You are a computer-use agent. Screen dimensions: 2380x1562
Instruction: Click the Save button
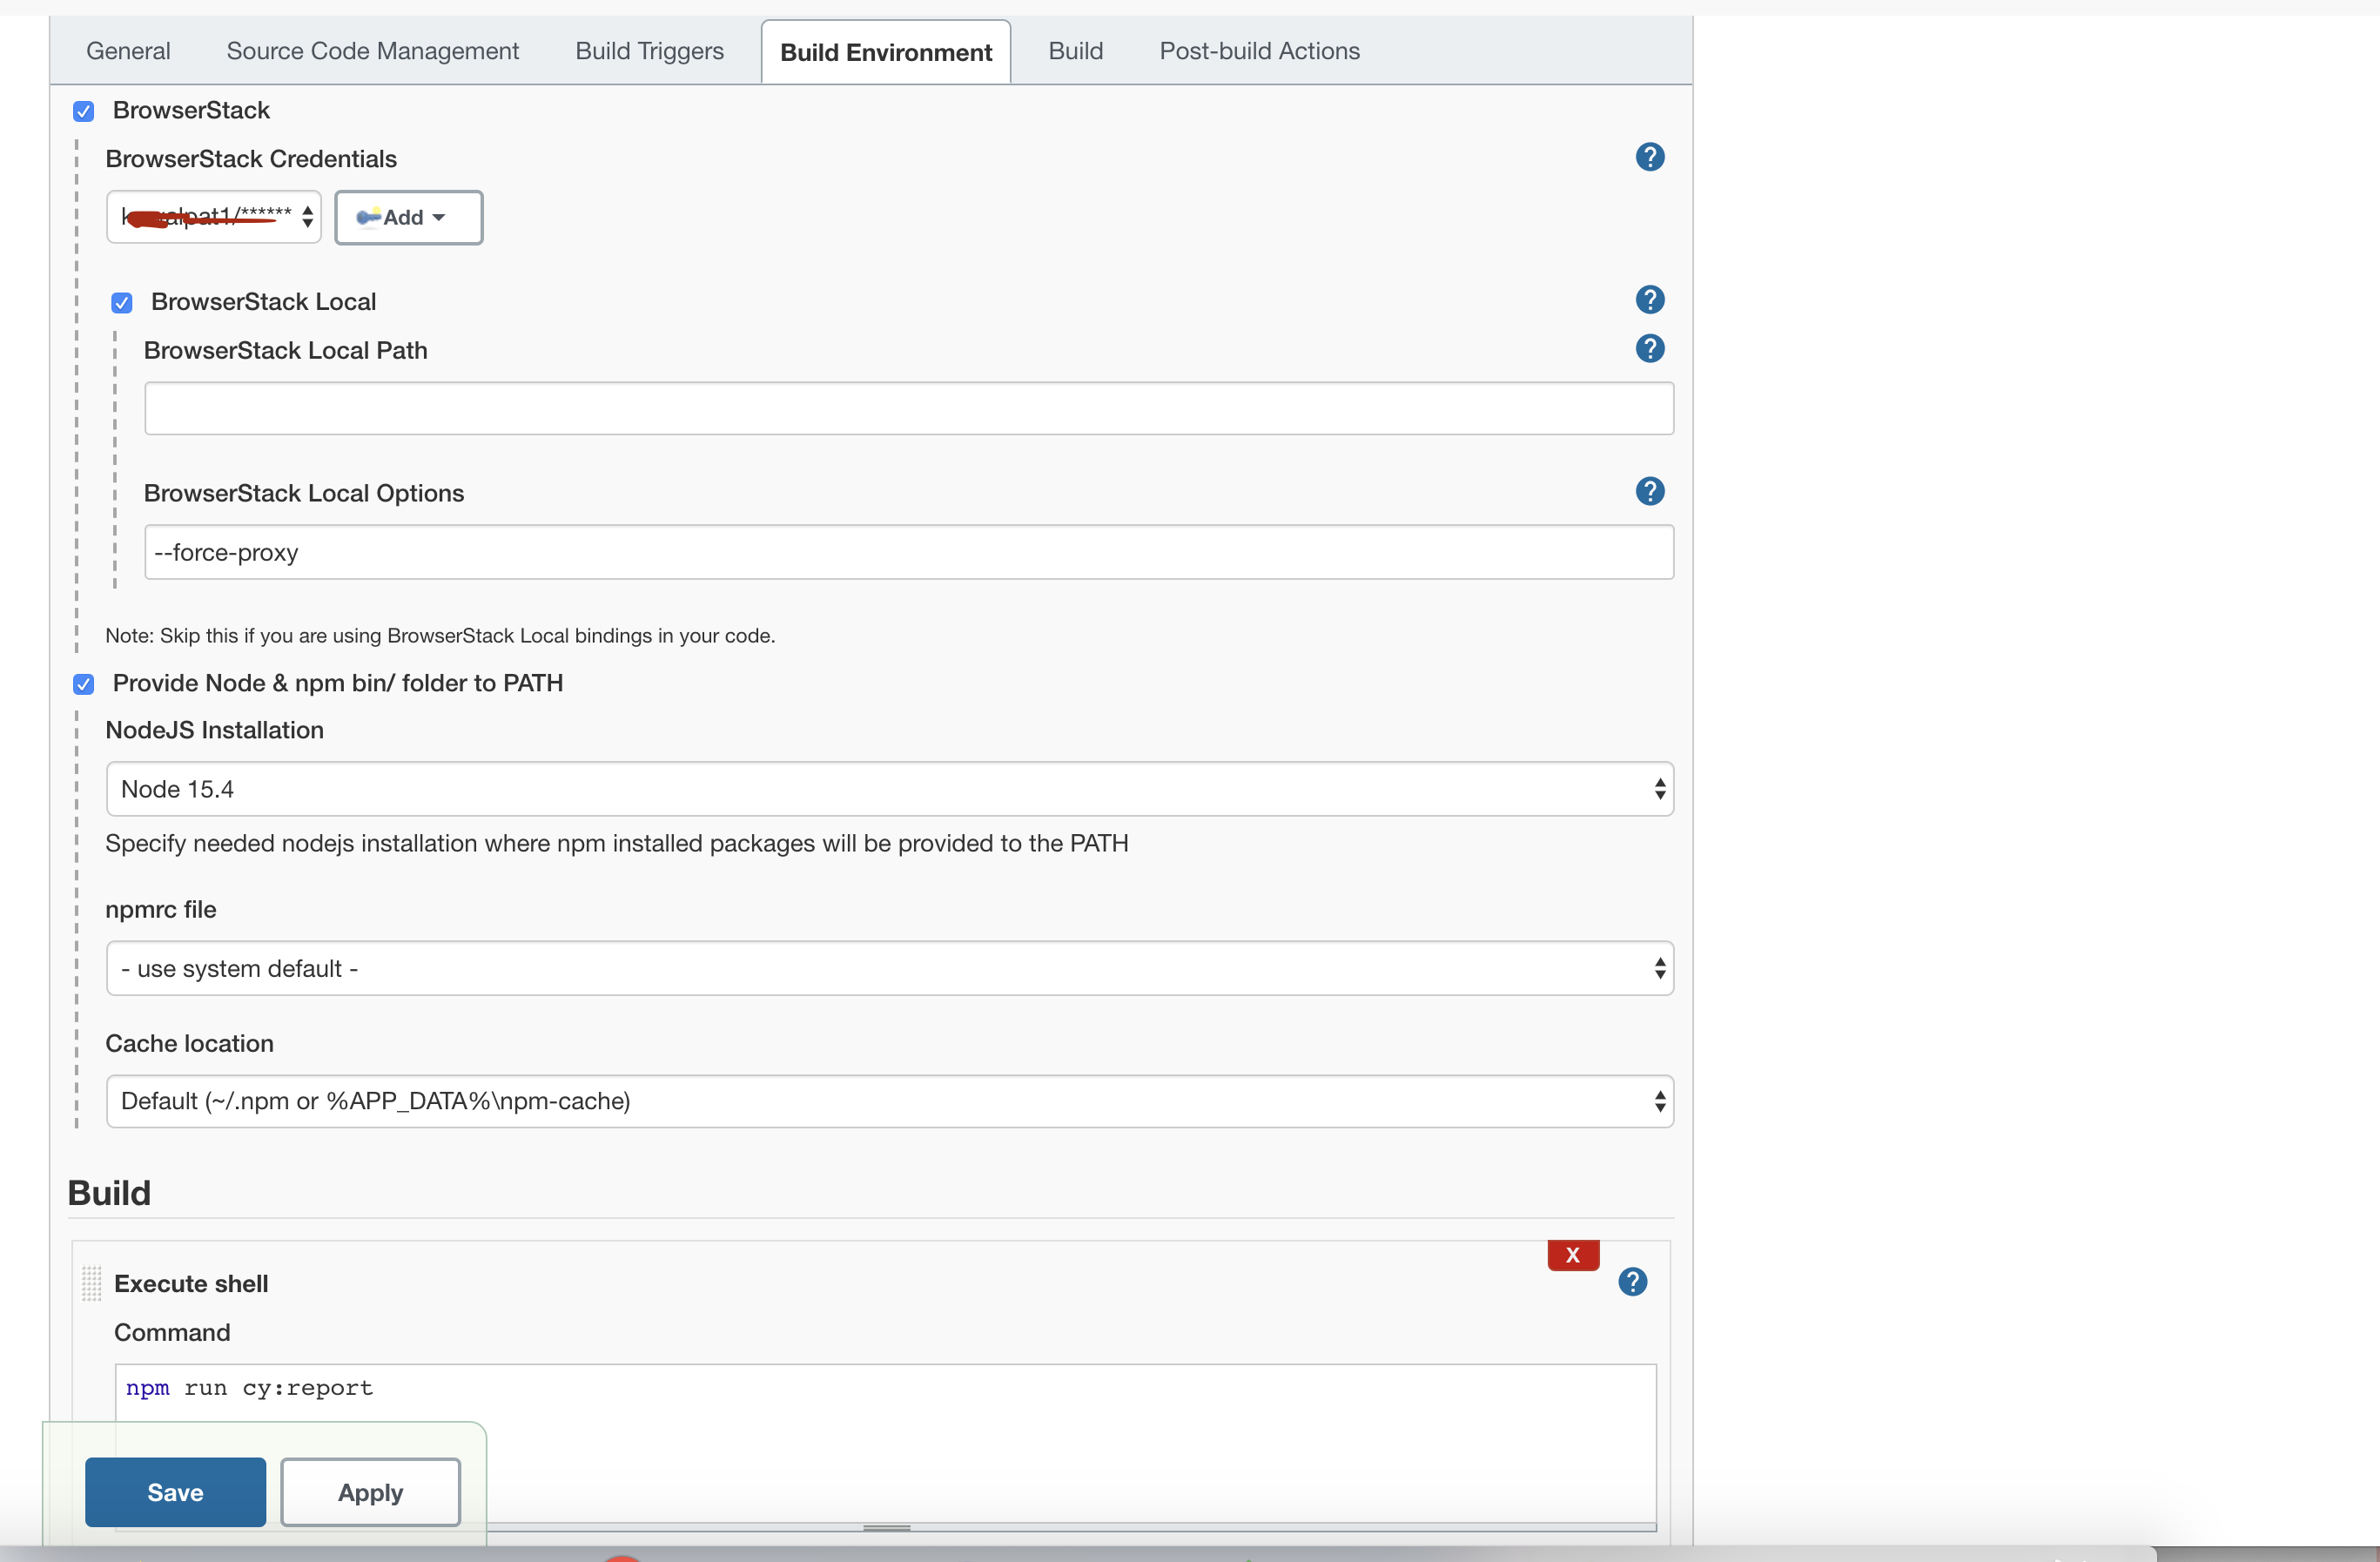coord(175,1492)
